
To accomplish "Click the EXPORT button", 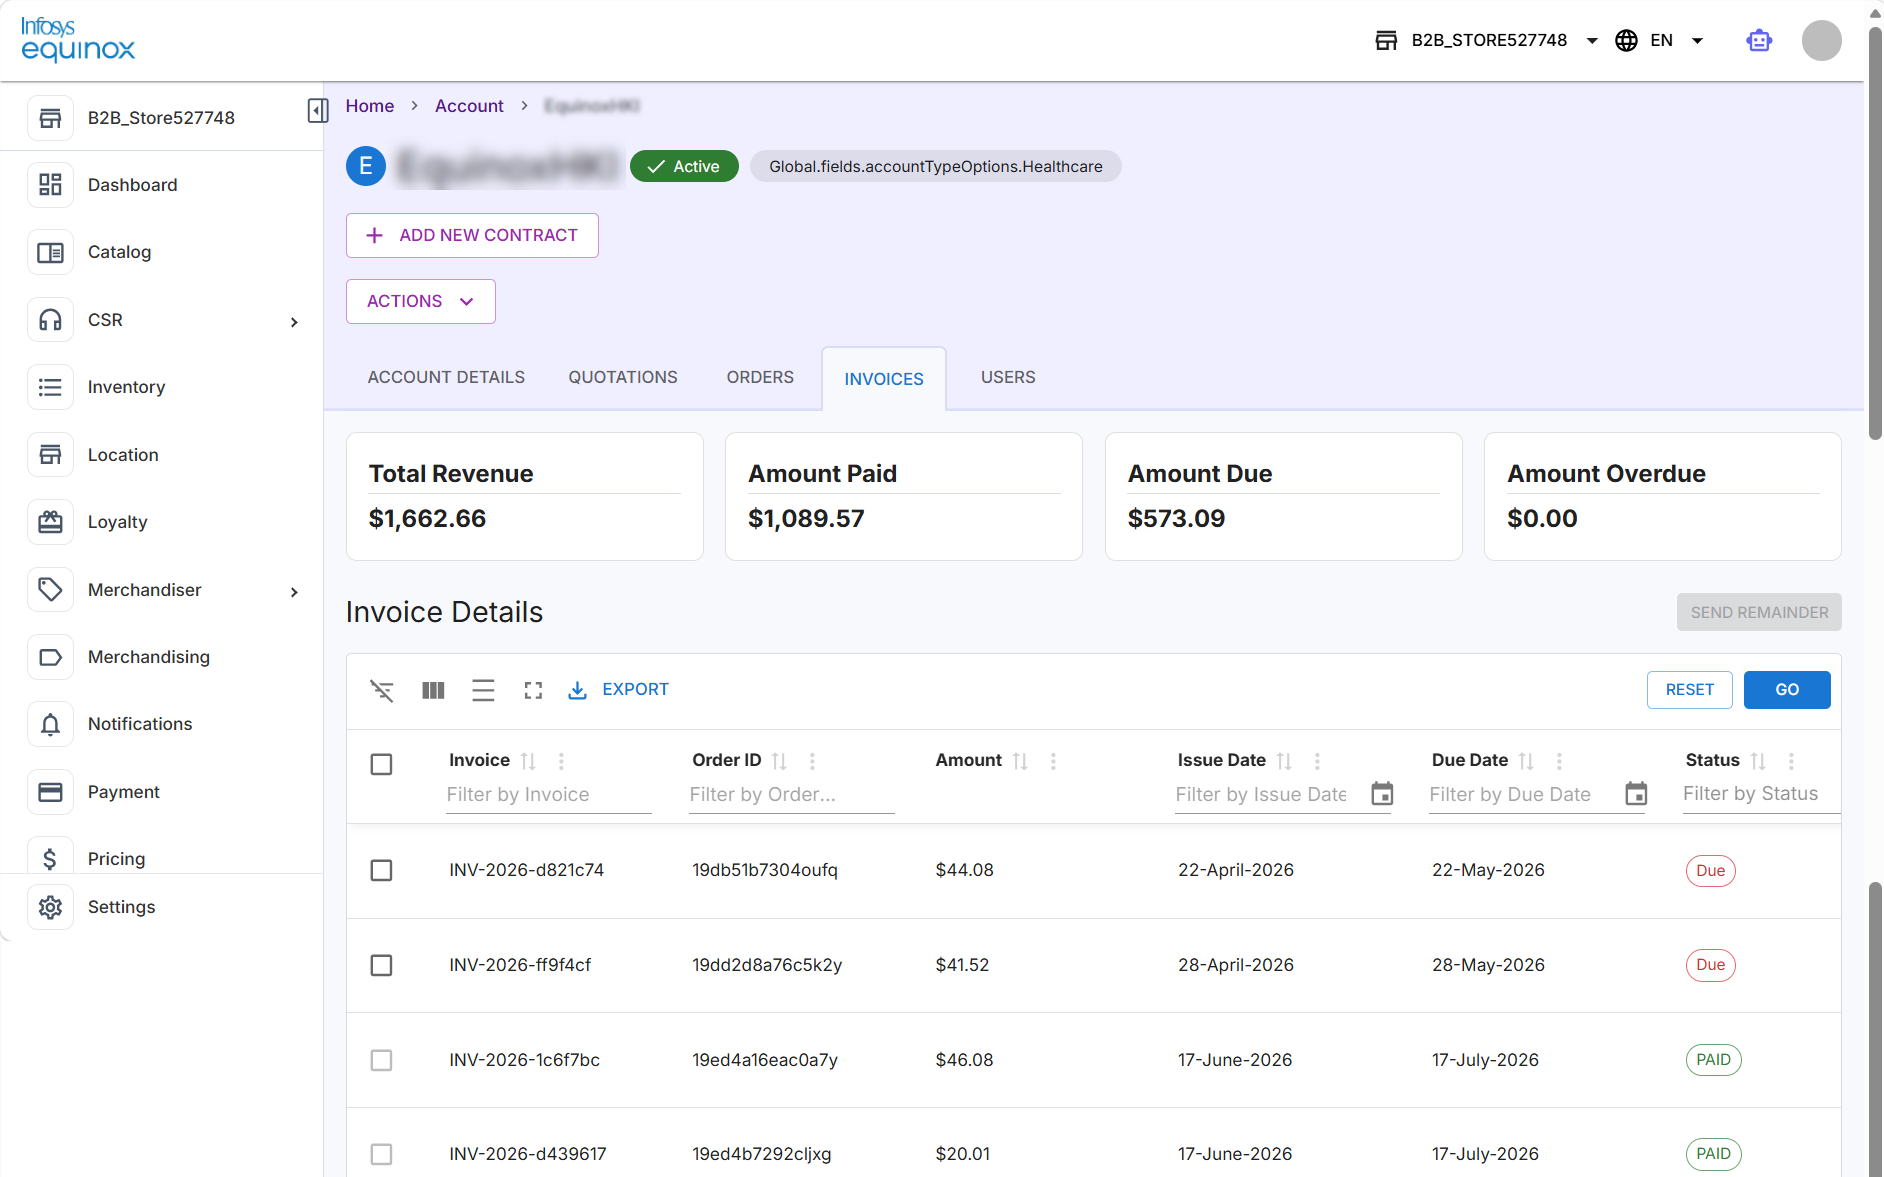I will pos(618,690).
